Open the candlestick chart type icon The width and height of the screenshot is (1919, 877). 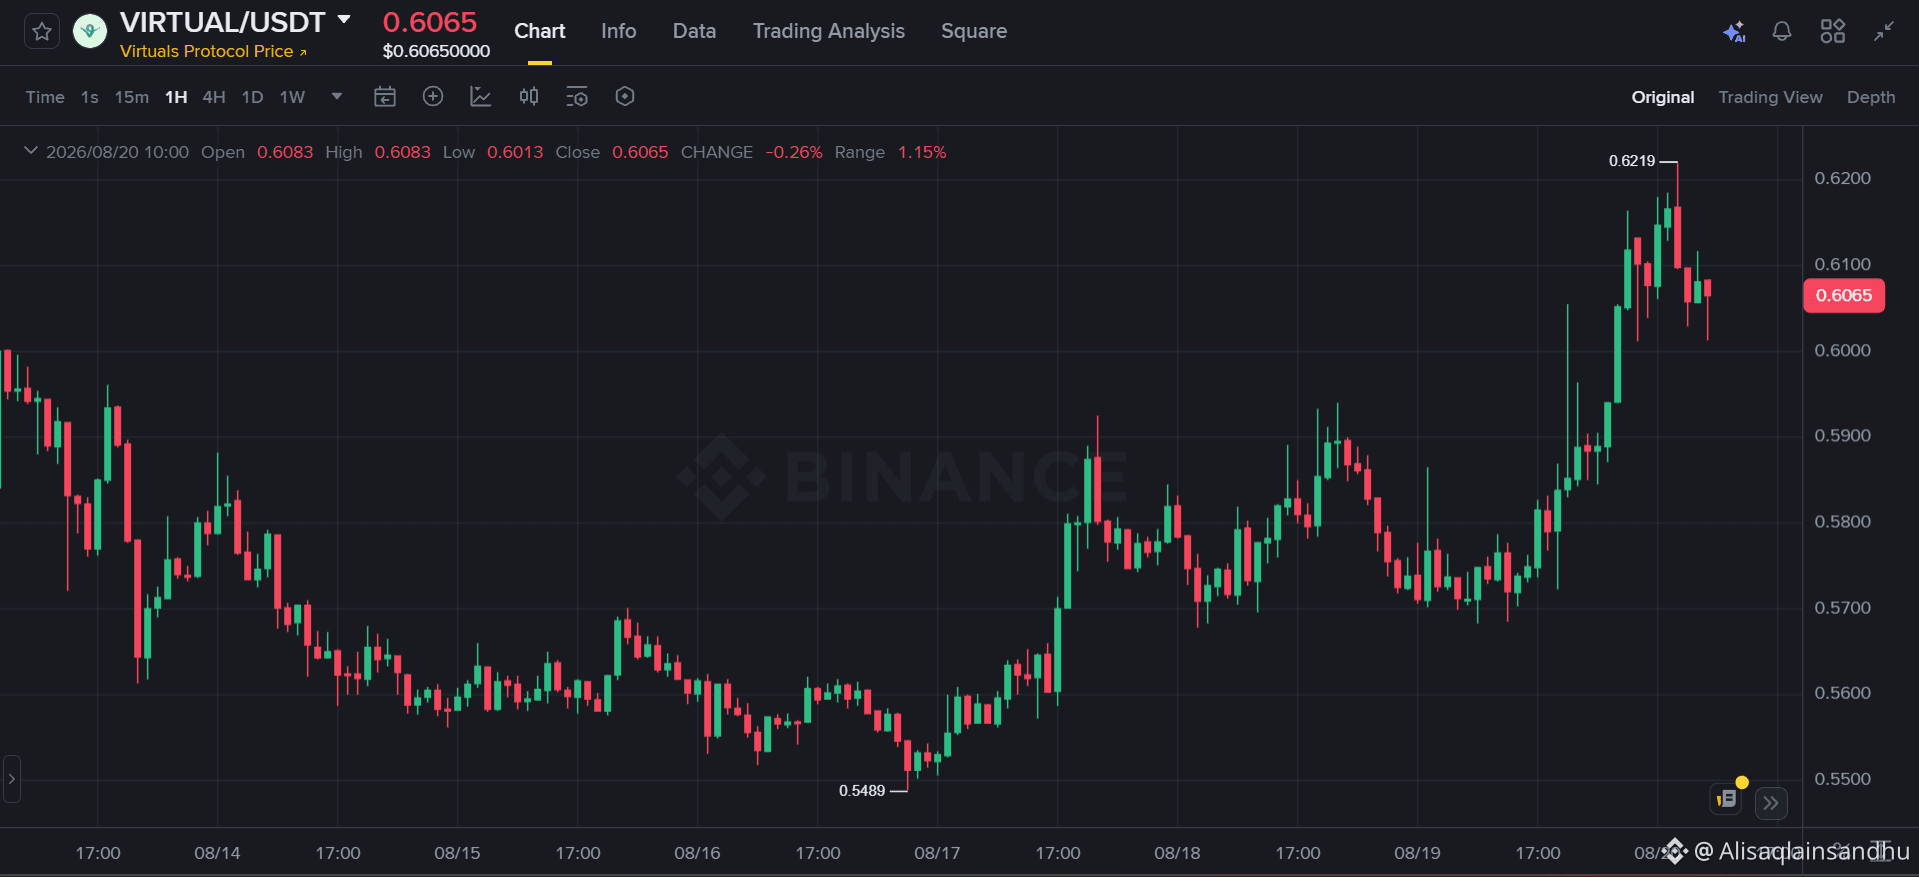[529, 97]
